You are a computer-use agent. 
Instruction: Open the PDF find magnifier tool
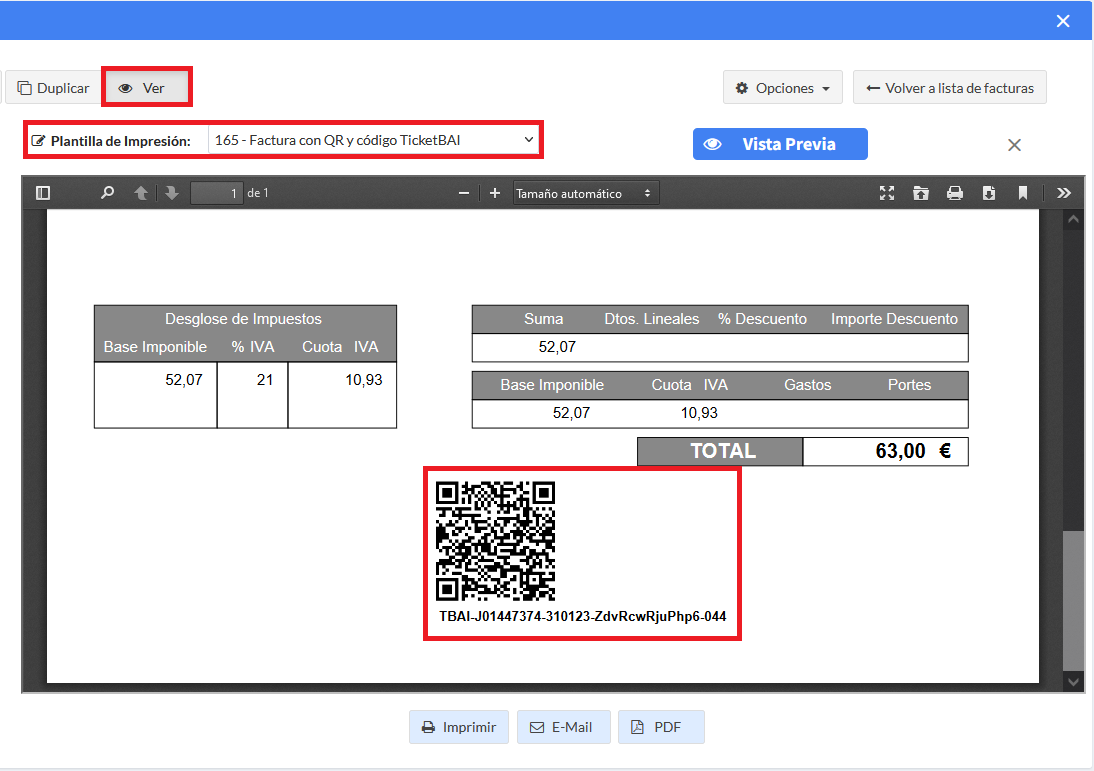point(107,193)
